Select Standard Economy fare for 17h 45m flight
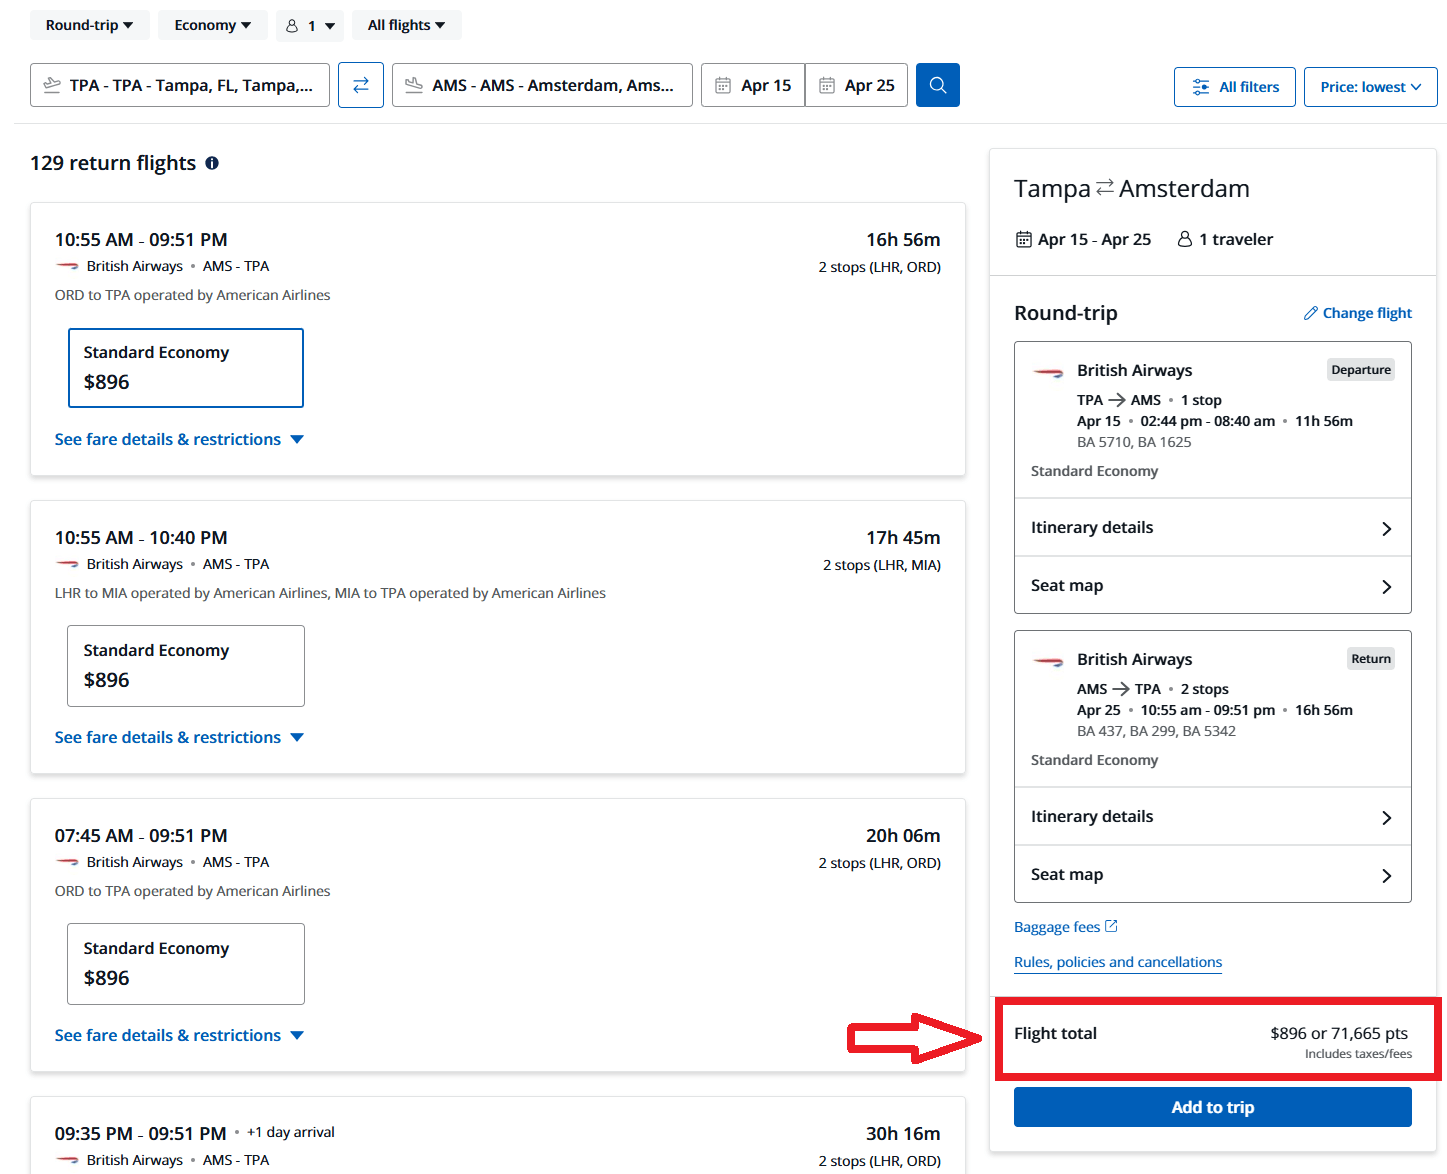Screen dimensions: 1447x1174 click(185, 665)
